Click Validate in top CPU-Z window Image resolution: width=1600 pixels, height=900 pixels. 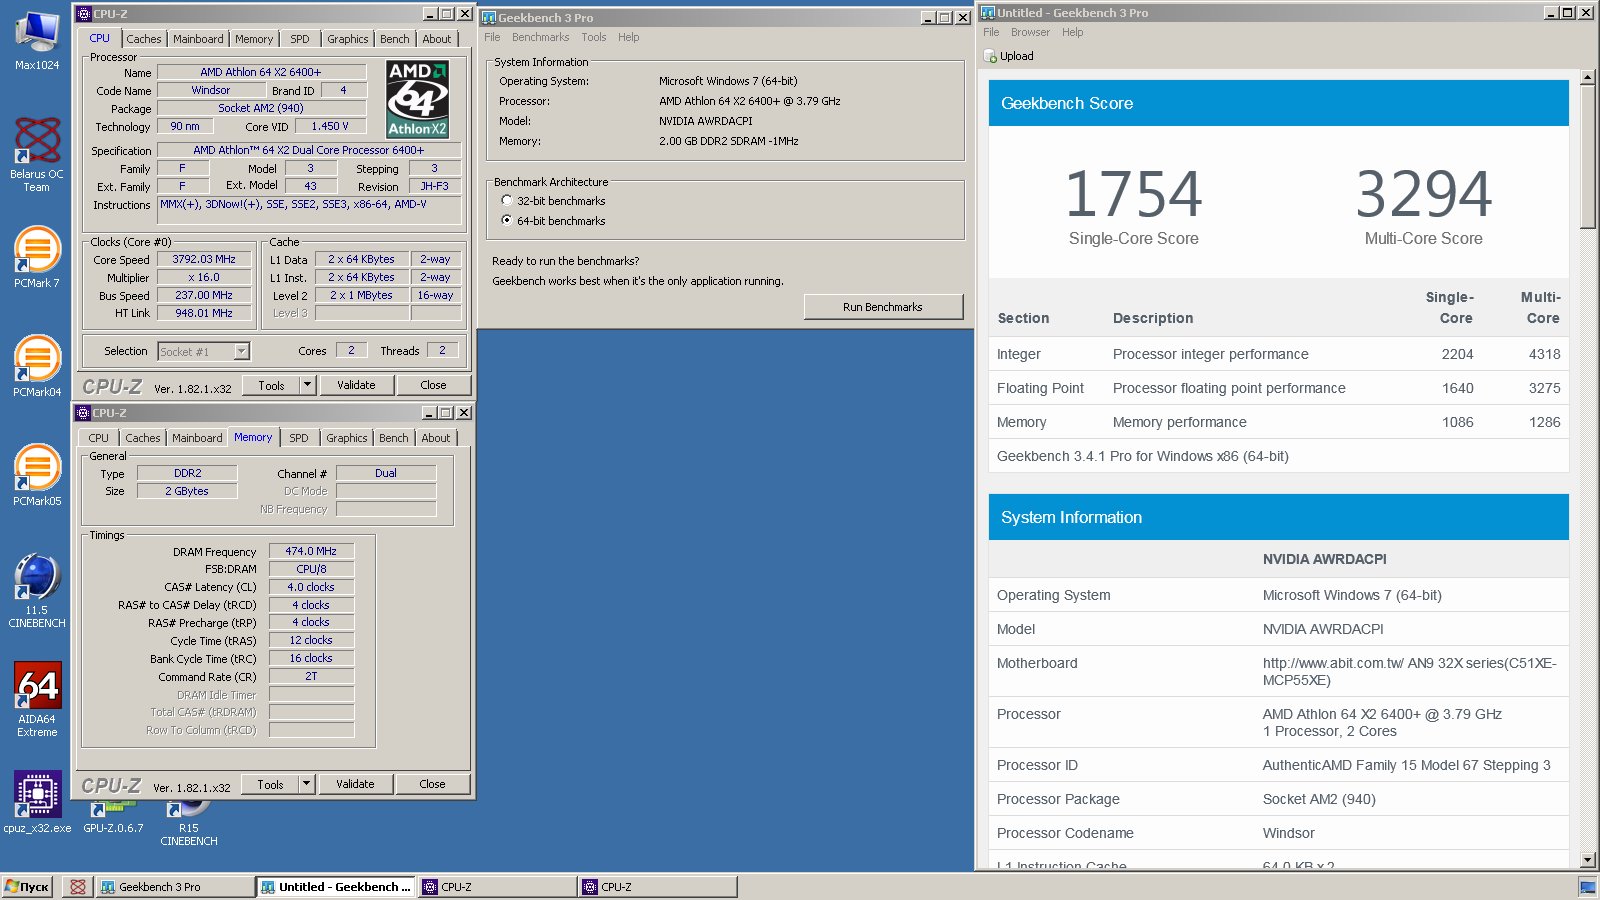pos(356,385)
